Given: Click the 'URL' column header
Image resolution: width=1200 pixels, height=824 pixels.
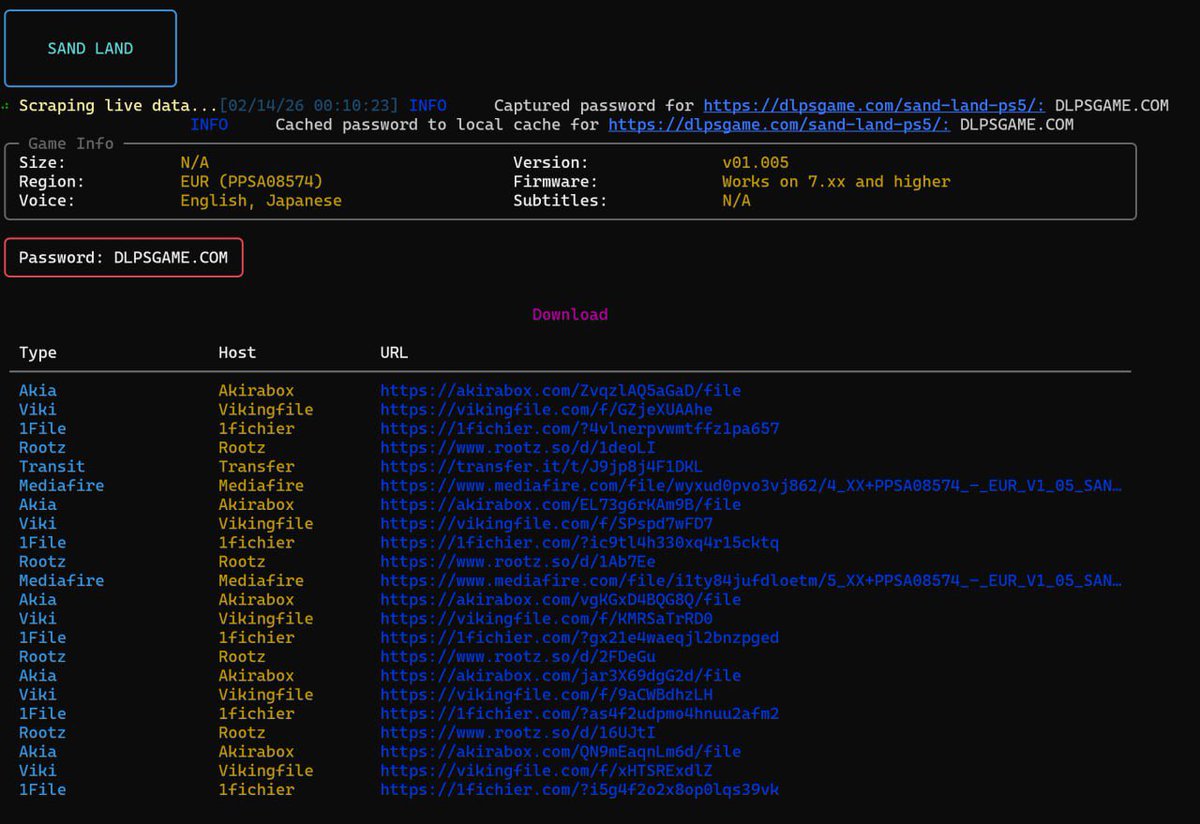Looking at the screenshot, I should [x=394, y=352].
